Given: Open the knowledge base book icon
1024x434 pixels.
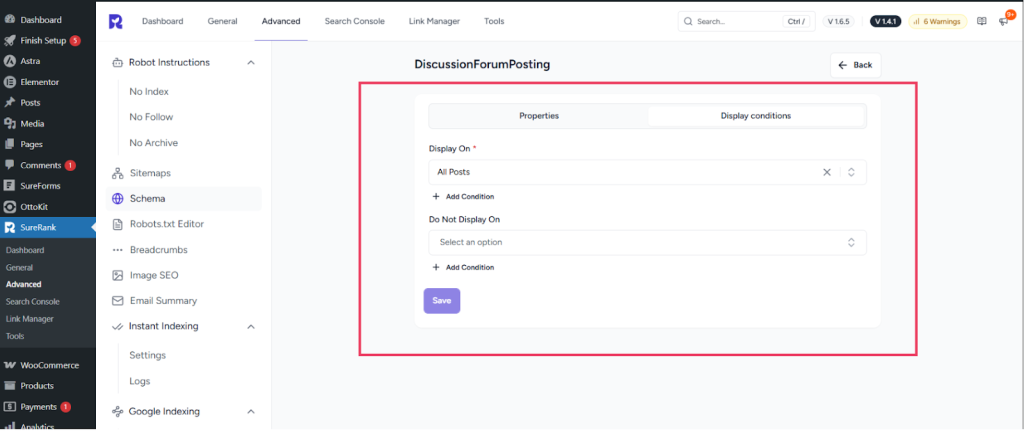Looking at the screenshot, I should pyautogui.click(x=982, y=22).
